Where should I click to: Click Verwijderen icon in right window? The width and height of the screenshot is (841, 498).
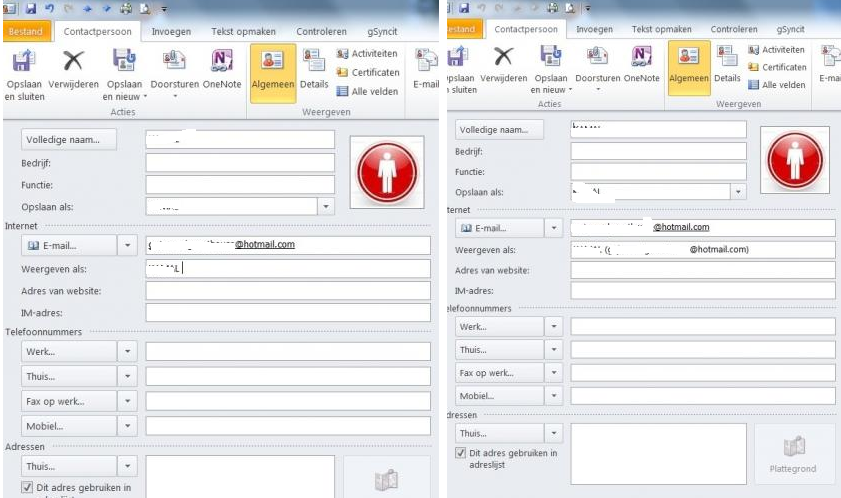pyautogui.click(x=503, y=56)
